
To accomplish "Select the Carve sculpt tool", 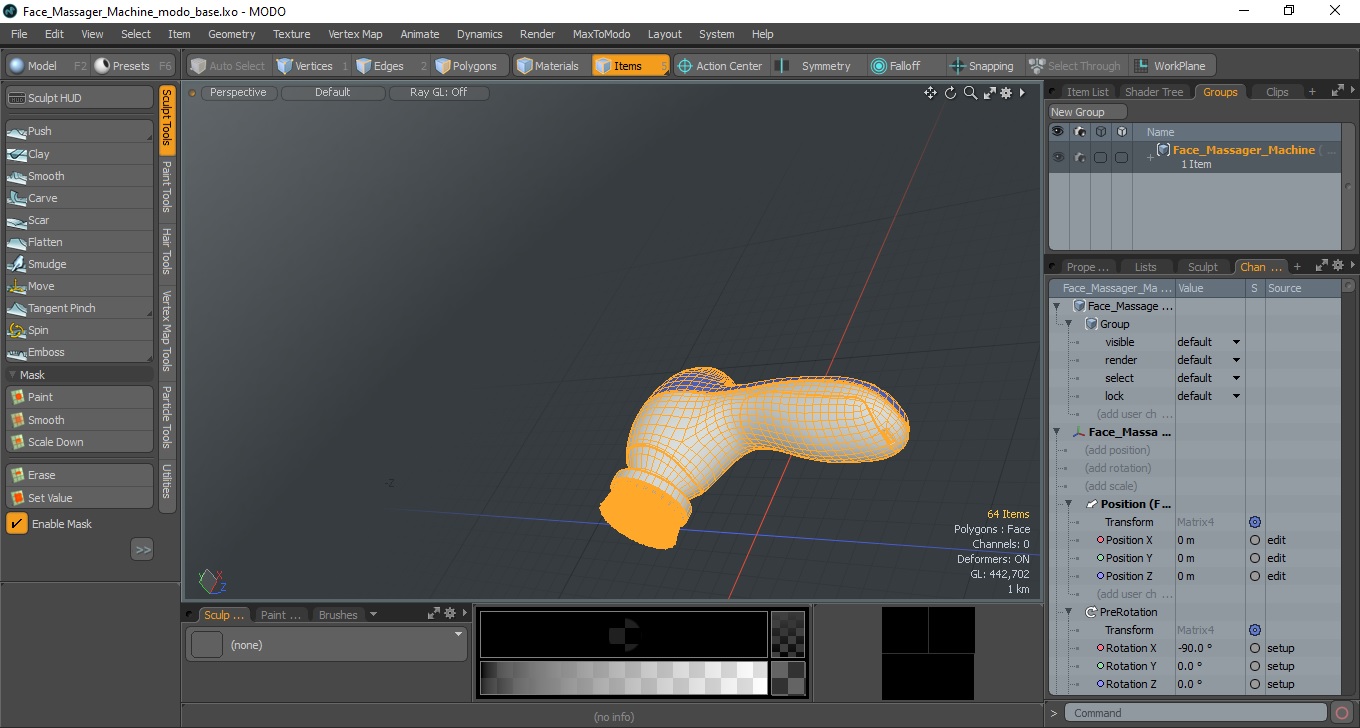I will (x=79, y=198).
